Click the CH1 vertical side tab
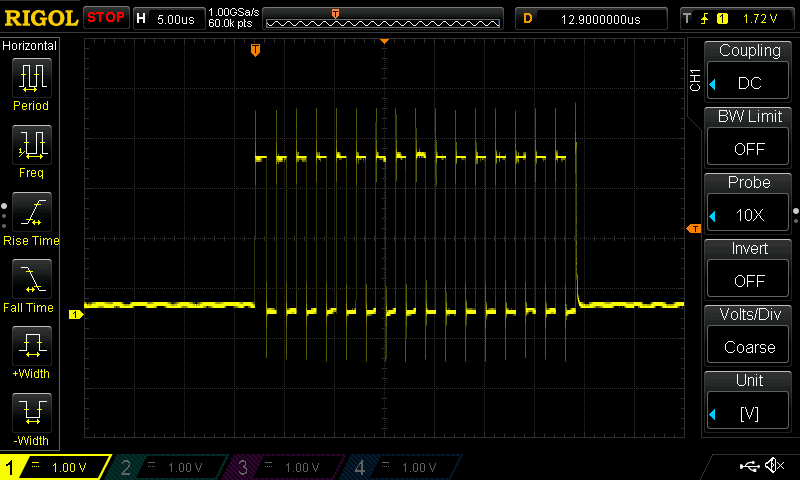 coord(695,80)
